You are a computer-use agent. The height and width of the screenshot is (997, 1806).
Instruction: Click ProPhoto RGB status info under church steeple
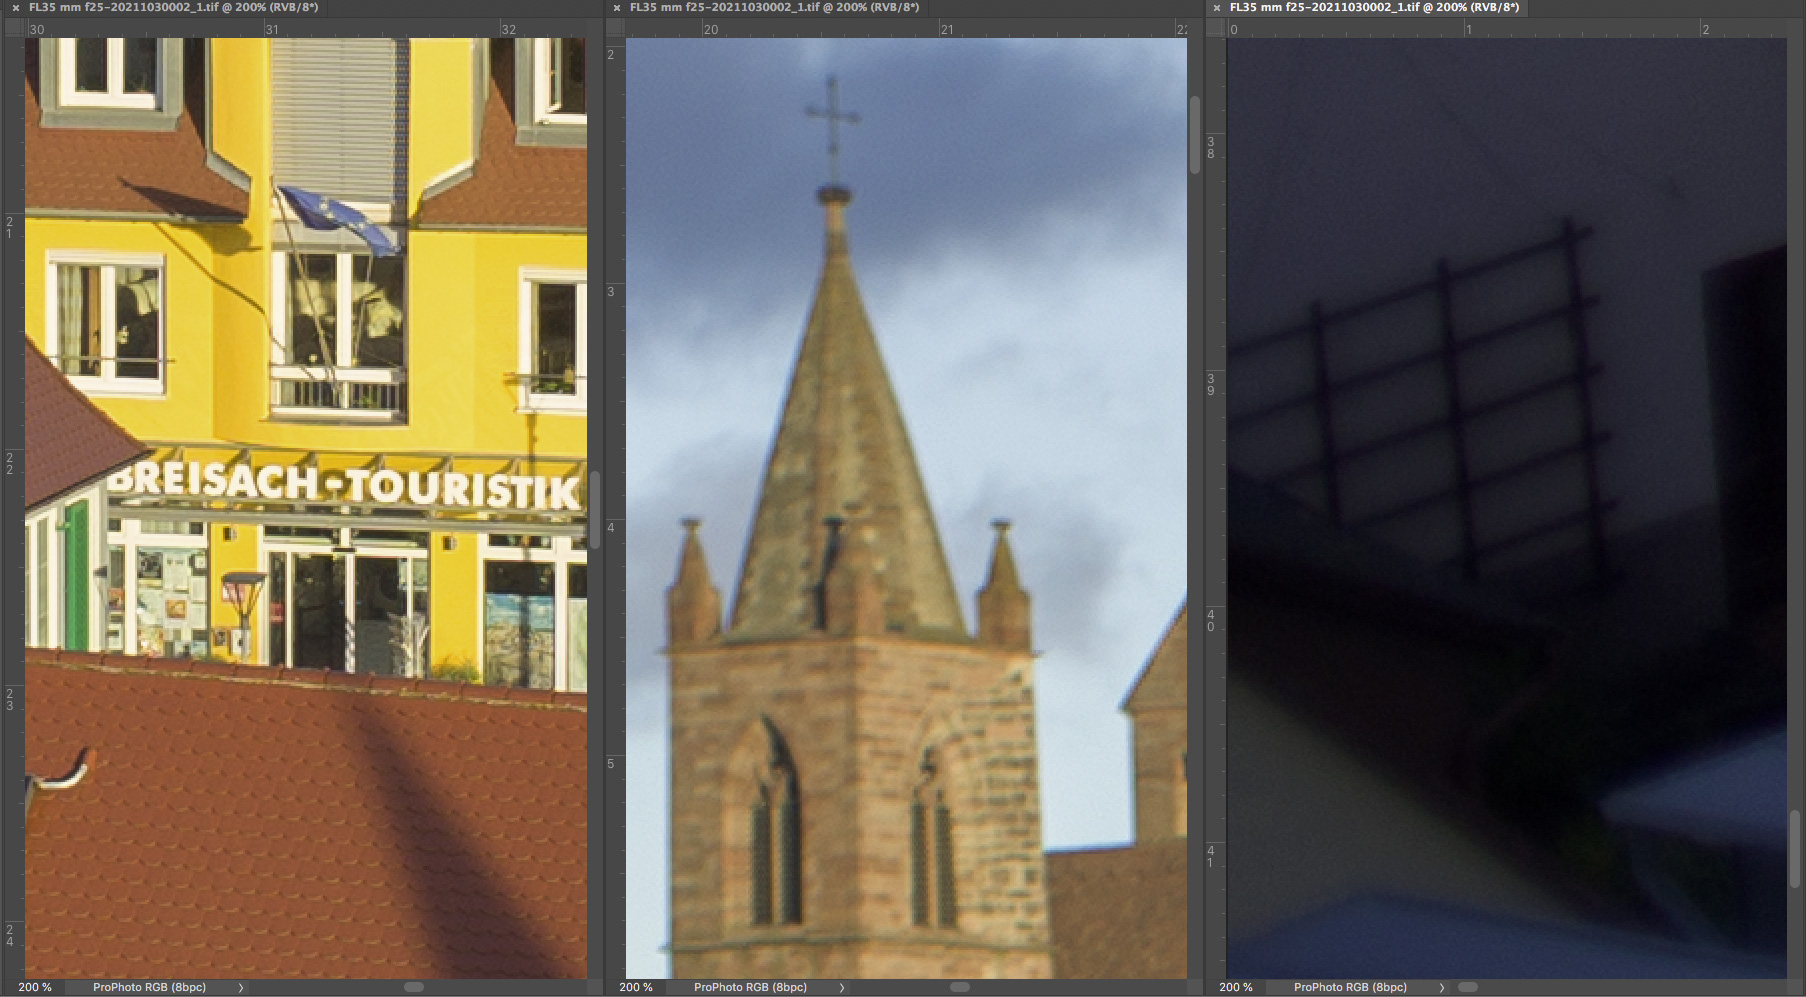coord(750,988)
